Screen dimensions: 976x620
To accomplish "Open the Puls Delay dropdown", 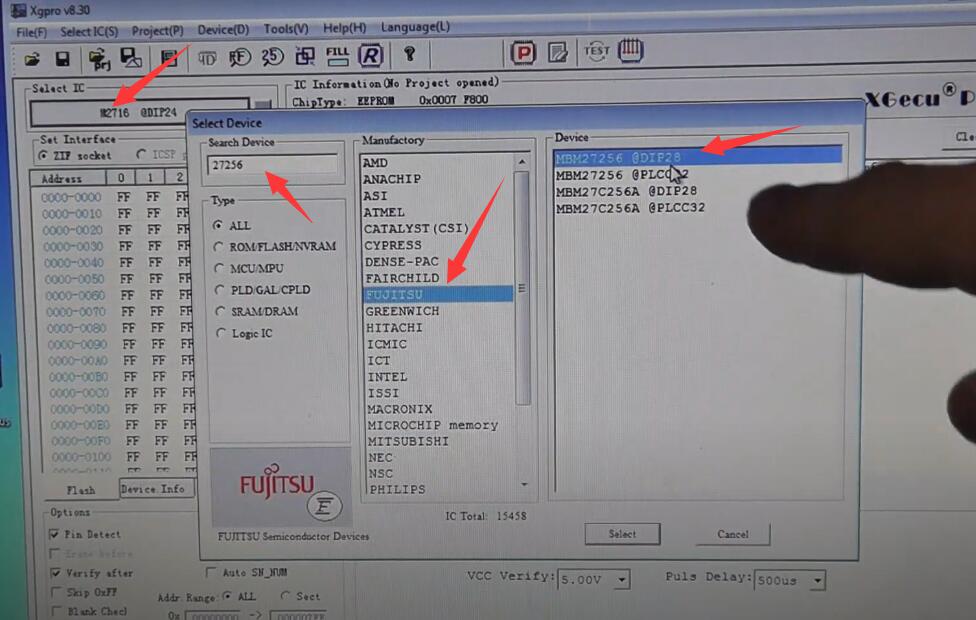I will click(818, 580).
